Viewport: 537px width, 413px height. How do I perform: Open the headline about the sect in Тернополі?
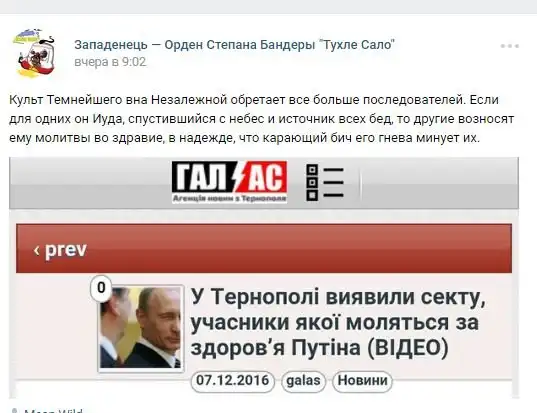[x=337, y=322]
